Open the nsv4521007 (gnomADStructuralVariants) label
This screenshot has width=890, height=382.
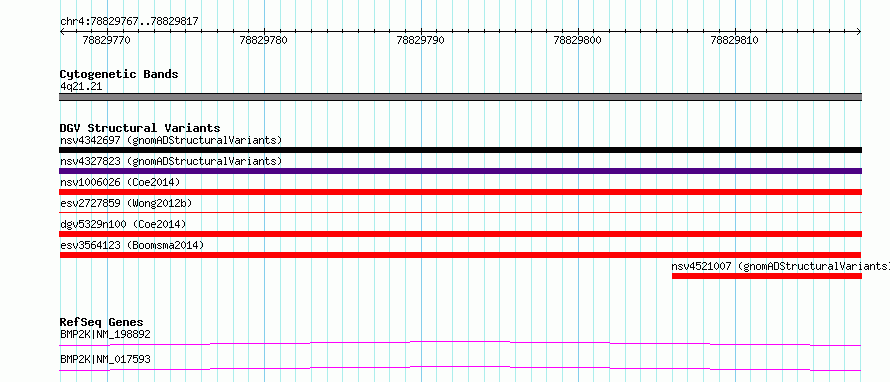pos(780,266)
